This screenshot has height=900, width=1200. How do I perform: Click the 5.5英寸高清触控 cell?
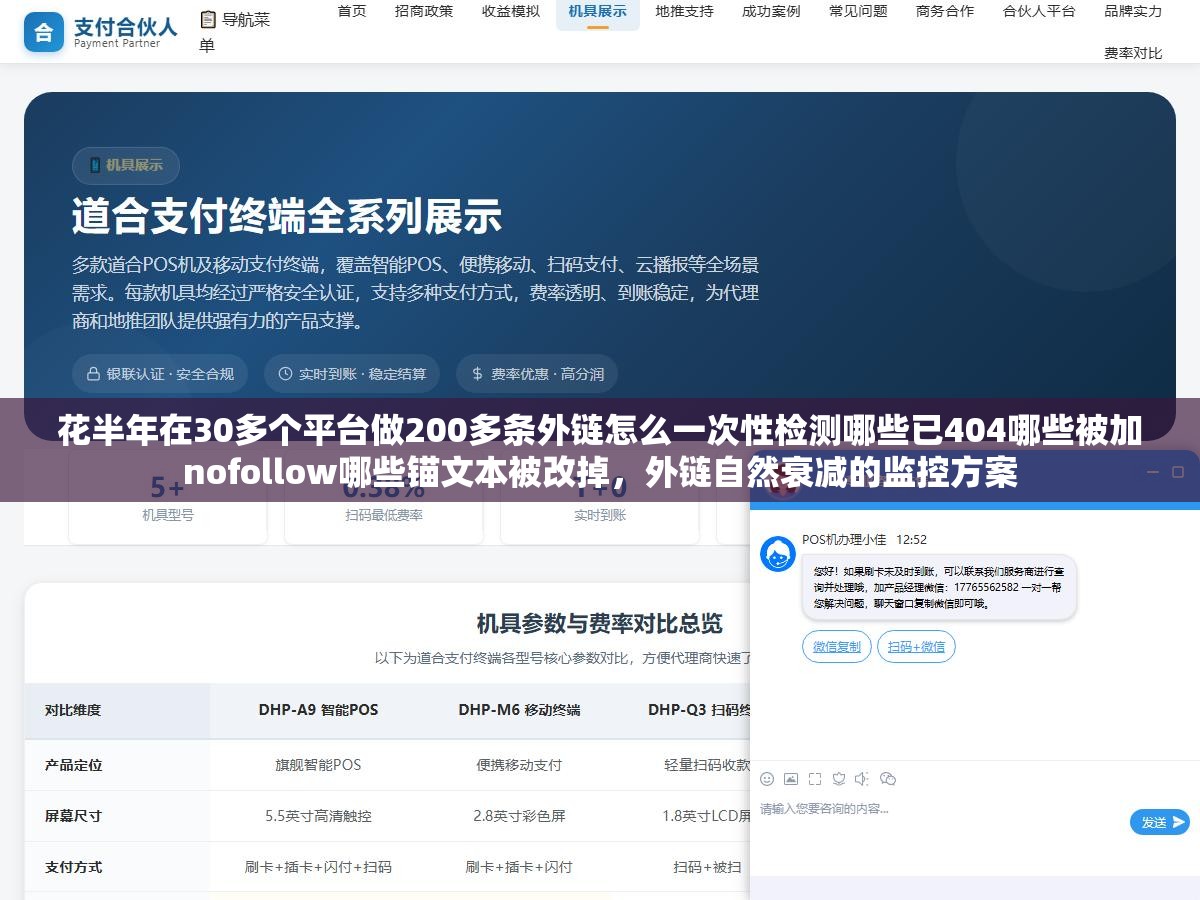(318, 816)
